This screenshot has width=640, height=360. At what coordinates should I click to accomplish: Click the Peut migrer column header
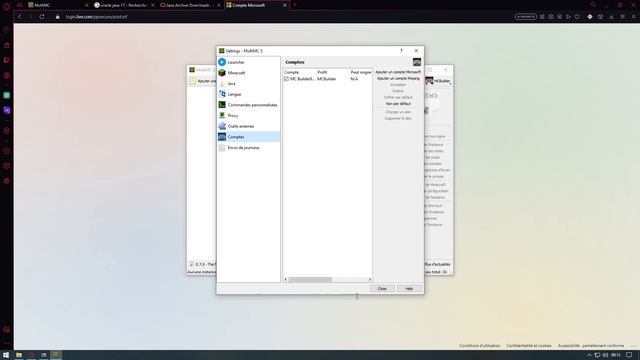pyautogui.click(x=361, y=72)
